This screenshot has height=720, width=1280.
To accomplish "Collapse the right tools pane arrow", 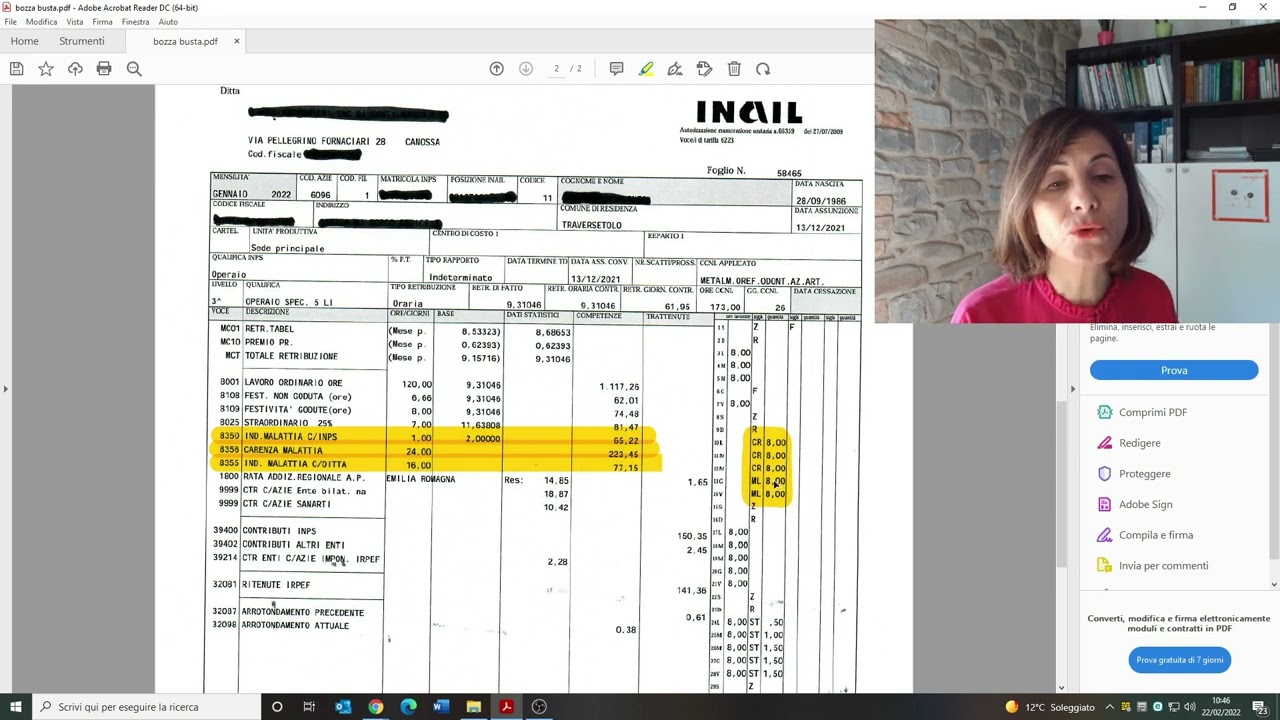I will (x=1072, y=389).
